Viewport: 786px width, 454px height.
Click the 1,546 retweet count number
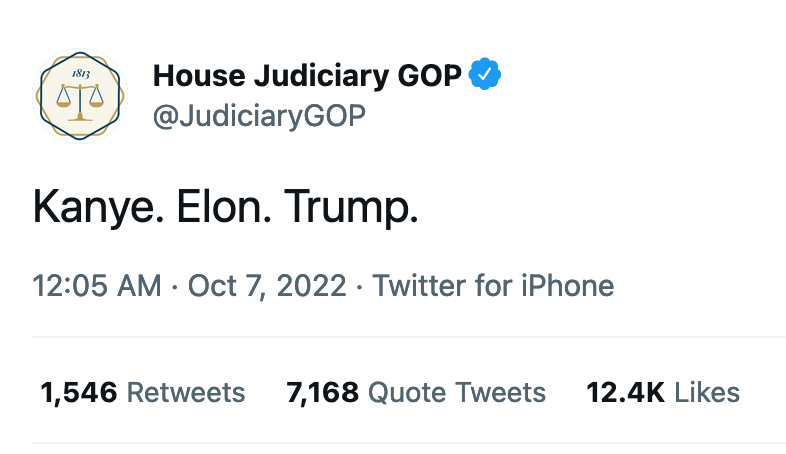click(79, 392)
